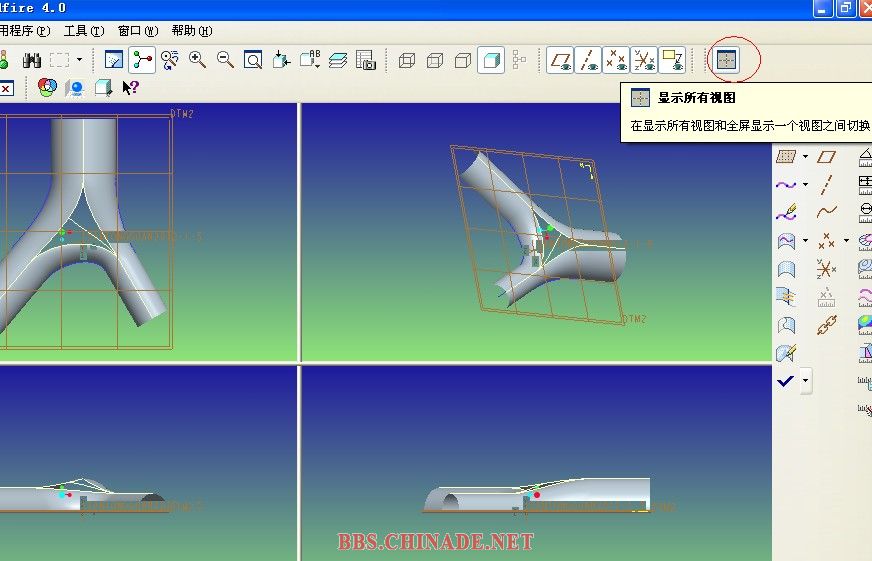Click the chain link icon in right toolbar
872x561 pixels.
click(x=826, y=325)
